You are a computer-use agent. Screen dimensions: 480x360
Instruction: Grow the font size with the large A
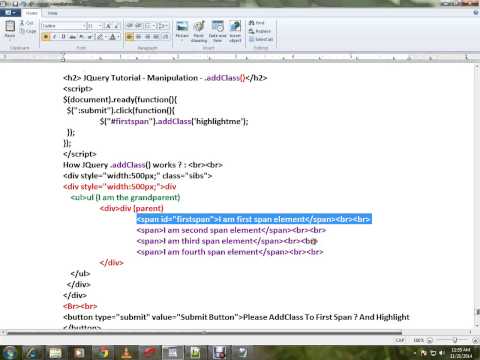(108, 26)
